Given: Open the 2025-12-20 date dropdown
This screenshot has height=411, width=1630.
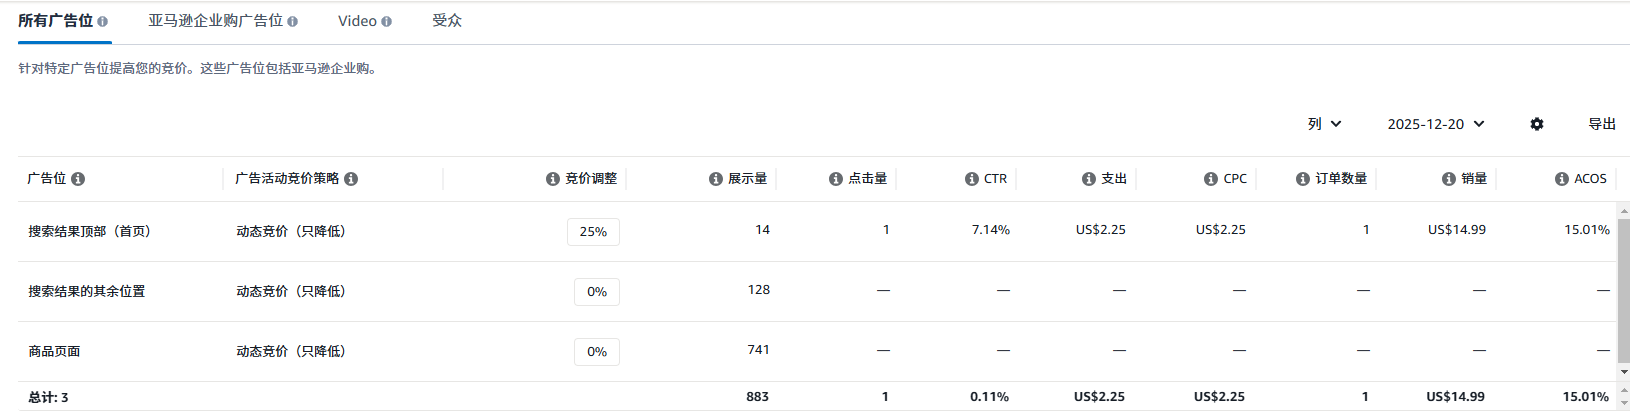Looking at the screenshot, I should coord(1436,124).
